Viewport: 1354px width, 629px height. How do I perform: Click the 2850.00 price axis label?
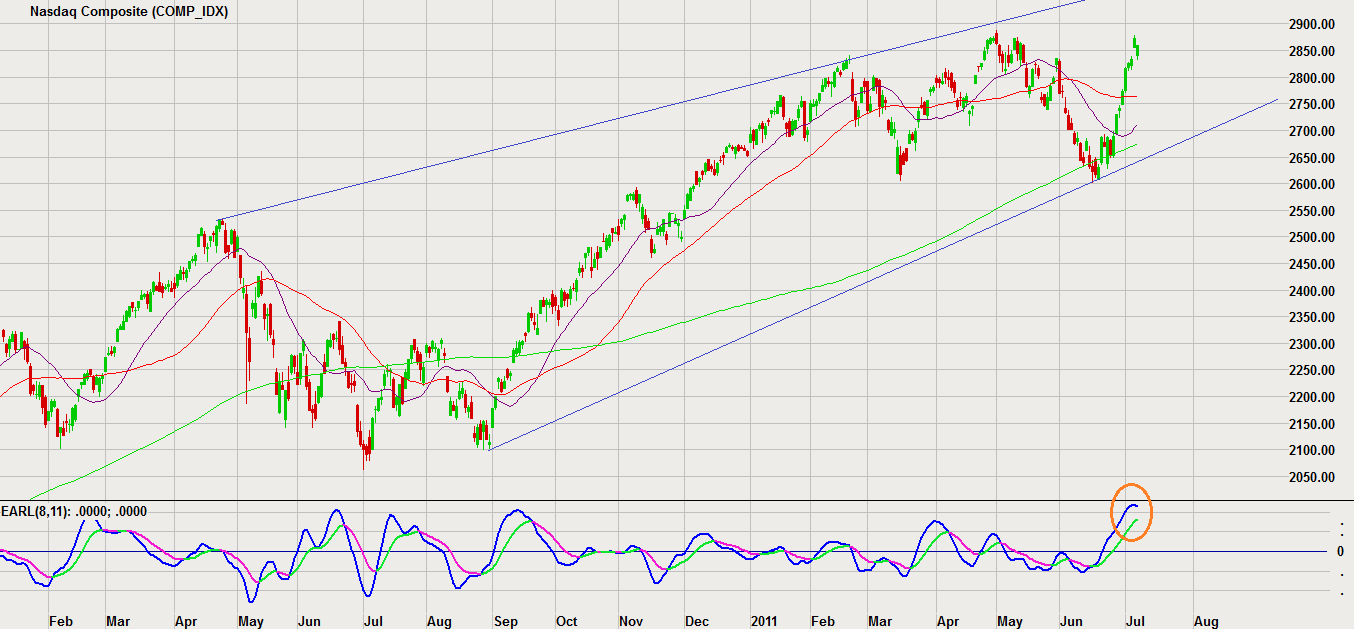click(x=1310, y=51)
